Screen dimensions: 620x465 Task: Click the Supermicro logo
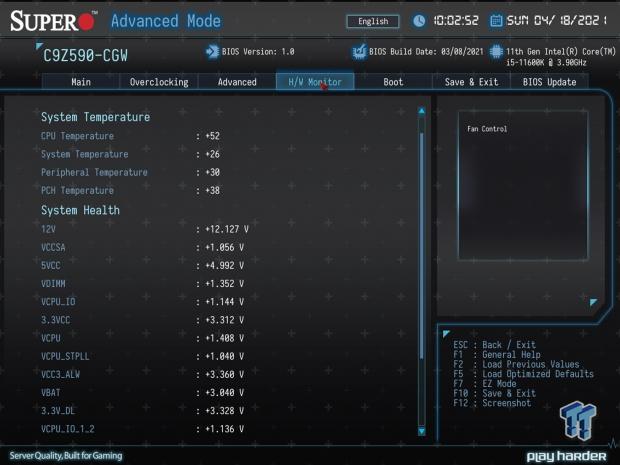[x=53, y=21]
